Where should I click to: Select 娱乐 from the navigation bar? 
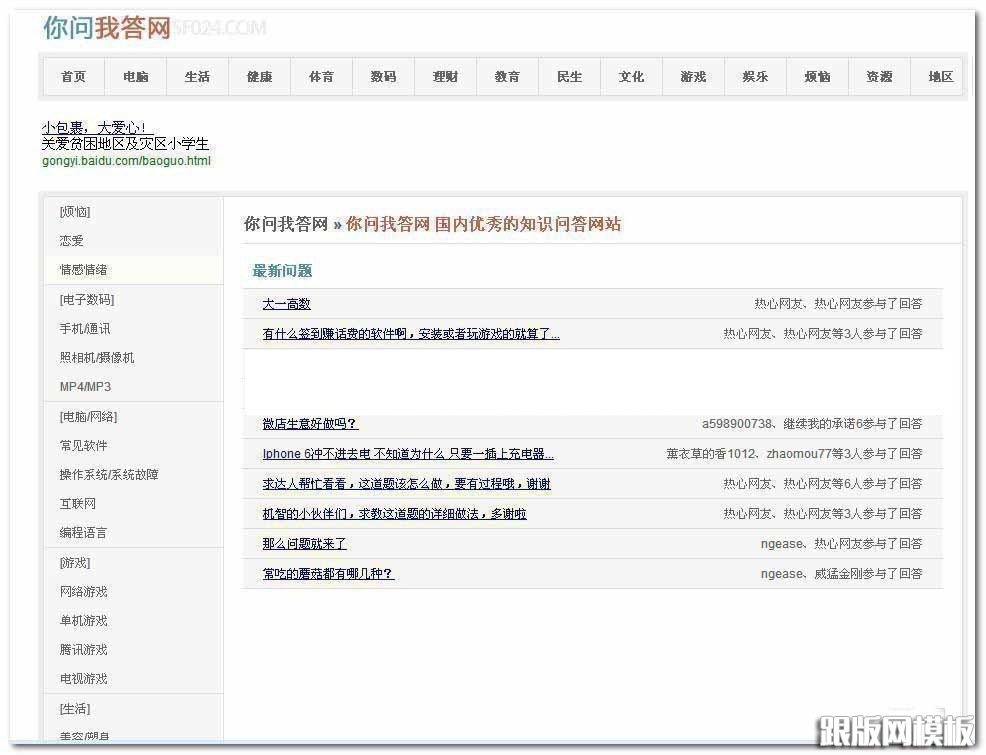click(755, 76)
